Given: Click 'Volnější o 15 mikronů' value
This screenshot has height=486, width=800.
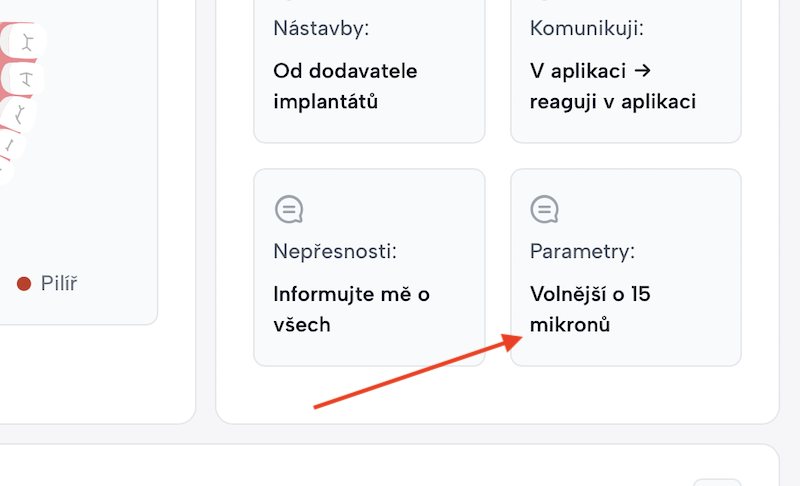Looking at the screenshot, I should (590, 309).
